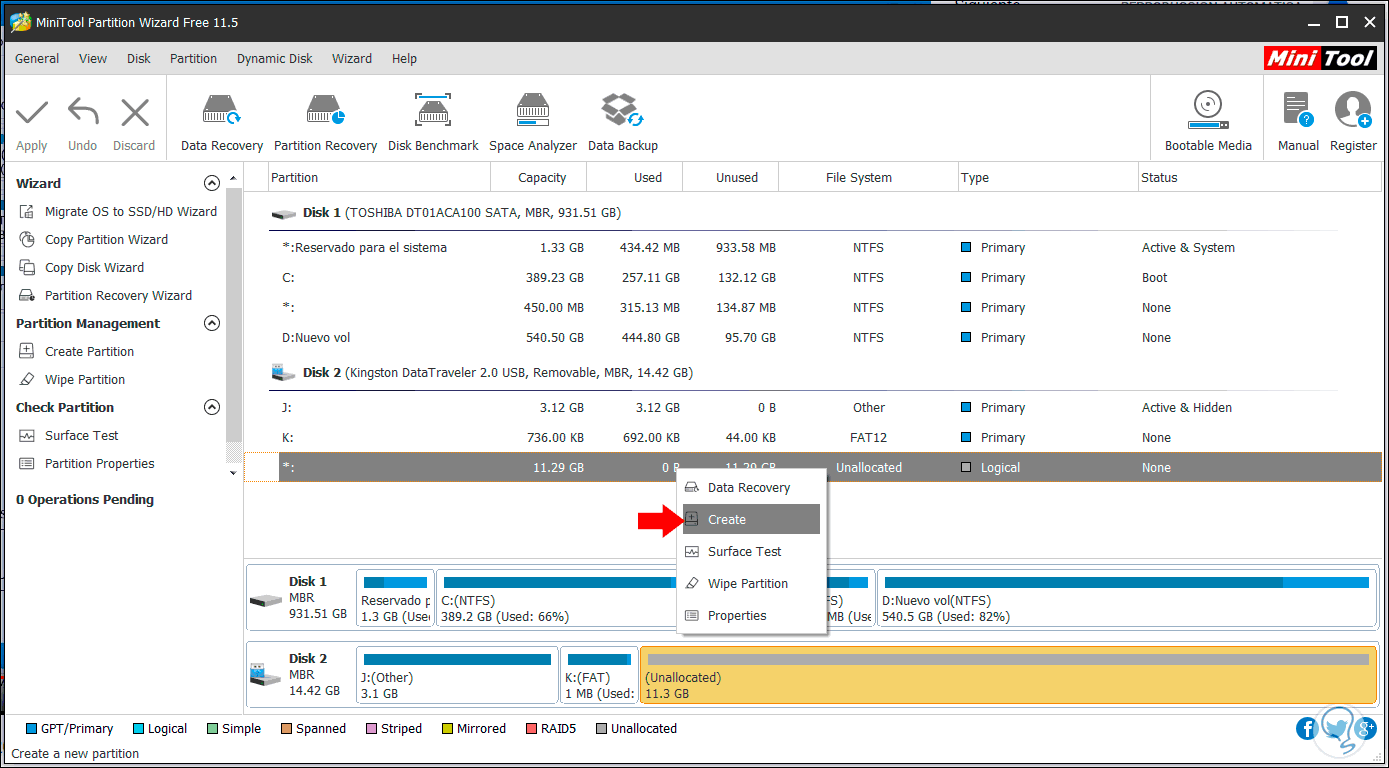Screen dimensions: 1389x768
Task: Choose Wipe Partition in the context menu
Action: point(749,584)
